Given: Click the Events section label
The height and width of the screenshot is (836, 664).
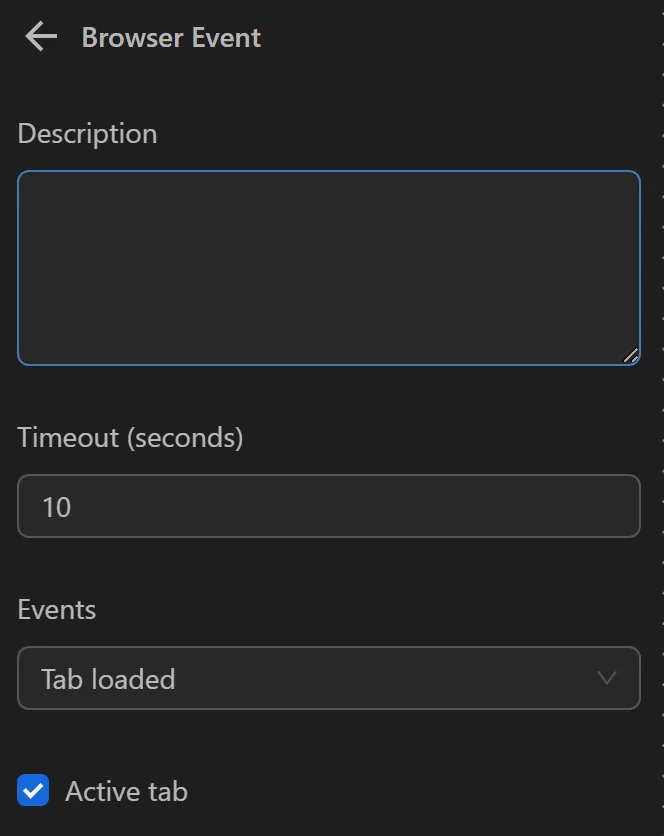Looking at the screenshot, I should [57, 610].
